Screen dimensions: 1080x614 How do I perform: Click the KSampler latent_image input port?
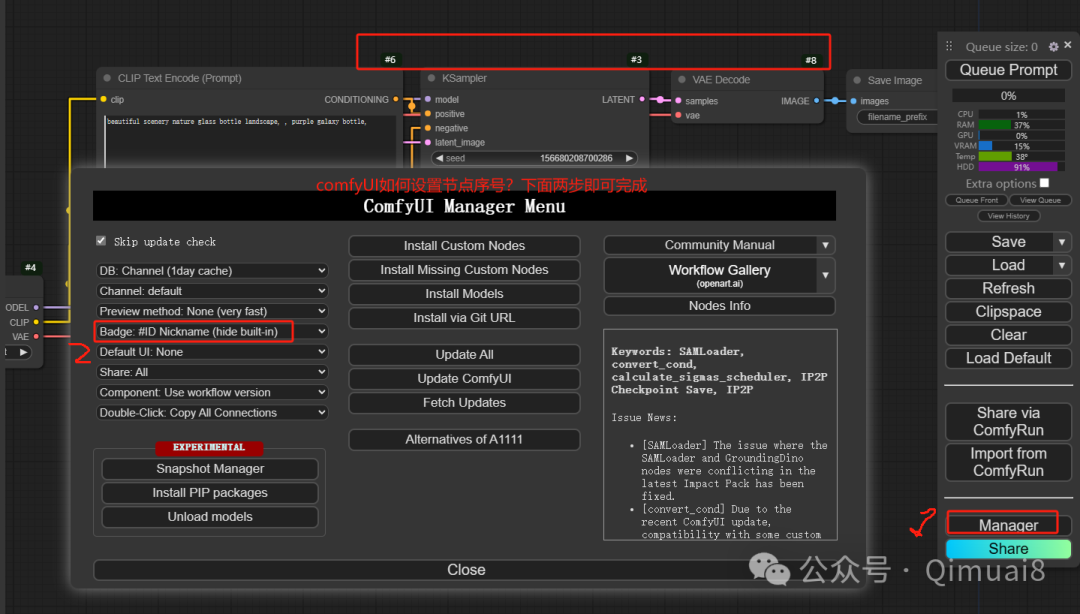[428, 143]
